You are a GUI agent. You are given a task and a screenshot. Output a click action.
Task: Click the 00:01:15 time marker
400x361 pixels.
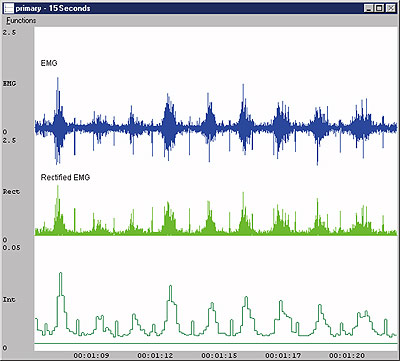[x=219, y=356]
